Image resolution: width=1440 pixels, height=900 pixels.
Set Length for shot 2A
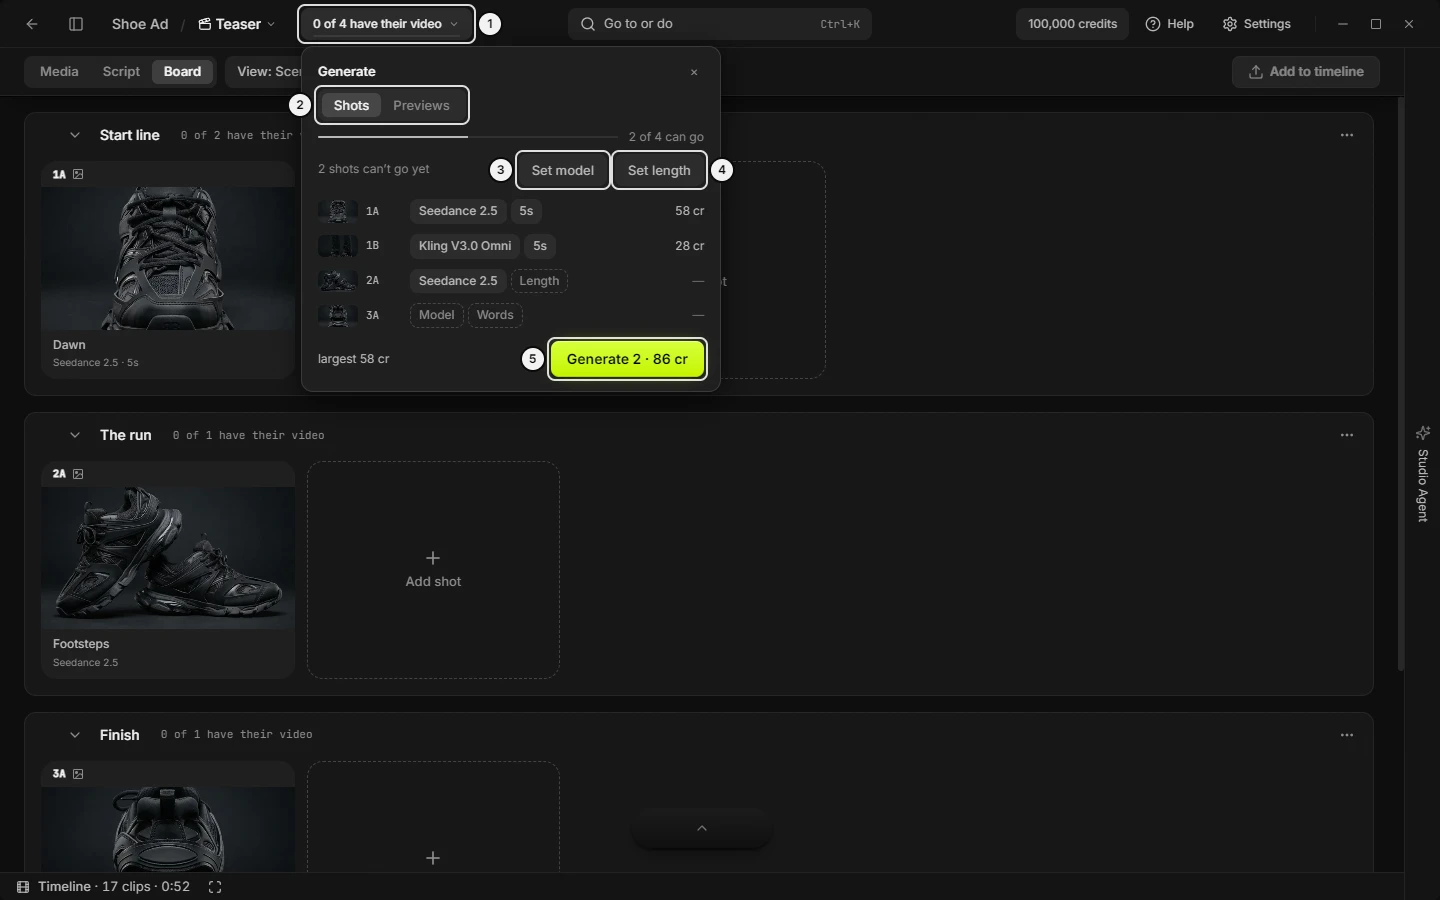tap(539, 281)
